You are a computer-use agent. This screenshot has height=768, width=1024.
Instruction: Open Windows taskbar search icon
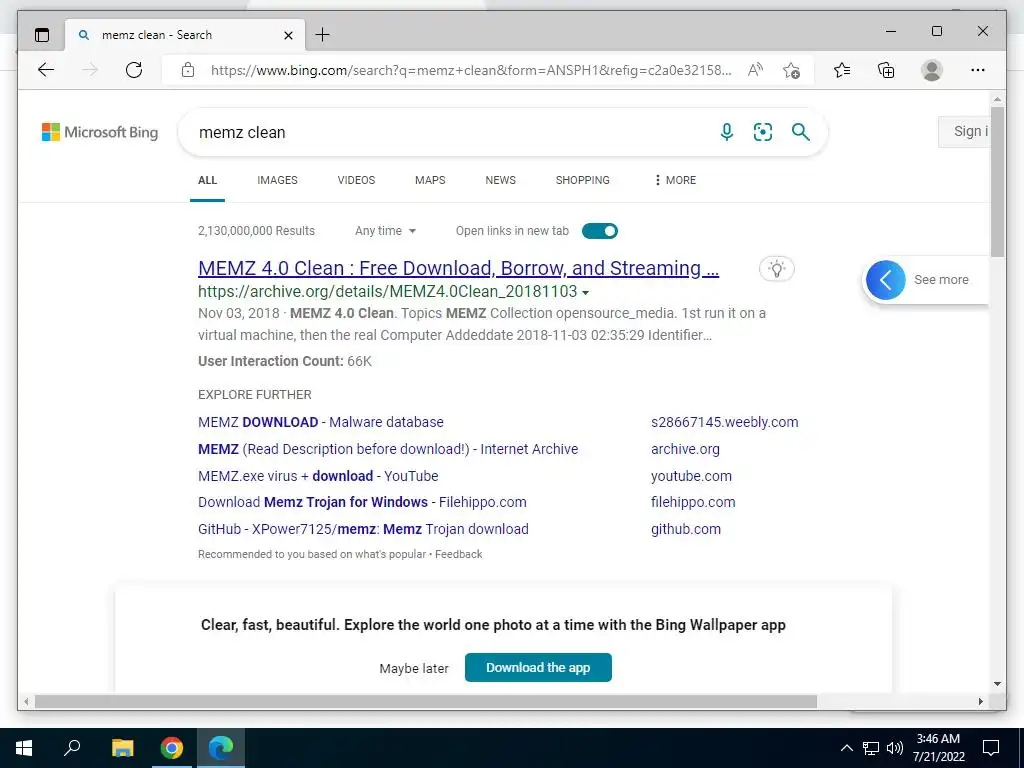point(72,748)
